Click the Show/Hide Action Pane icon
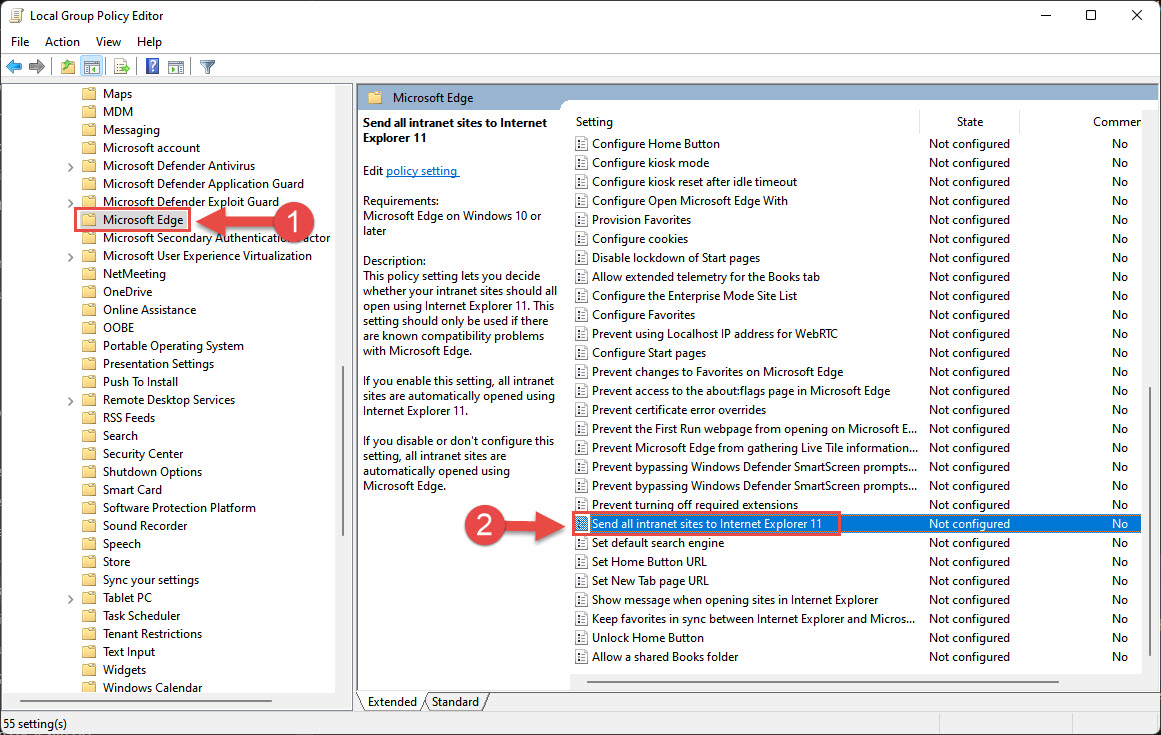1161x735 pixels. (x=176, y=67)
